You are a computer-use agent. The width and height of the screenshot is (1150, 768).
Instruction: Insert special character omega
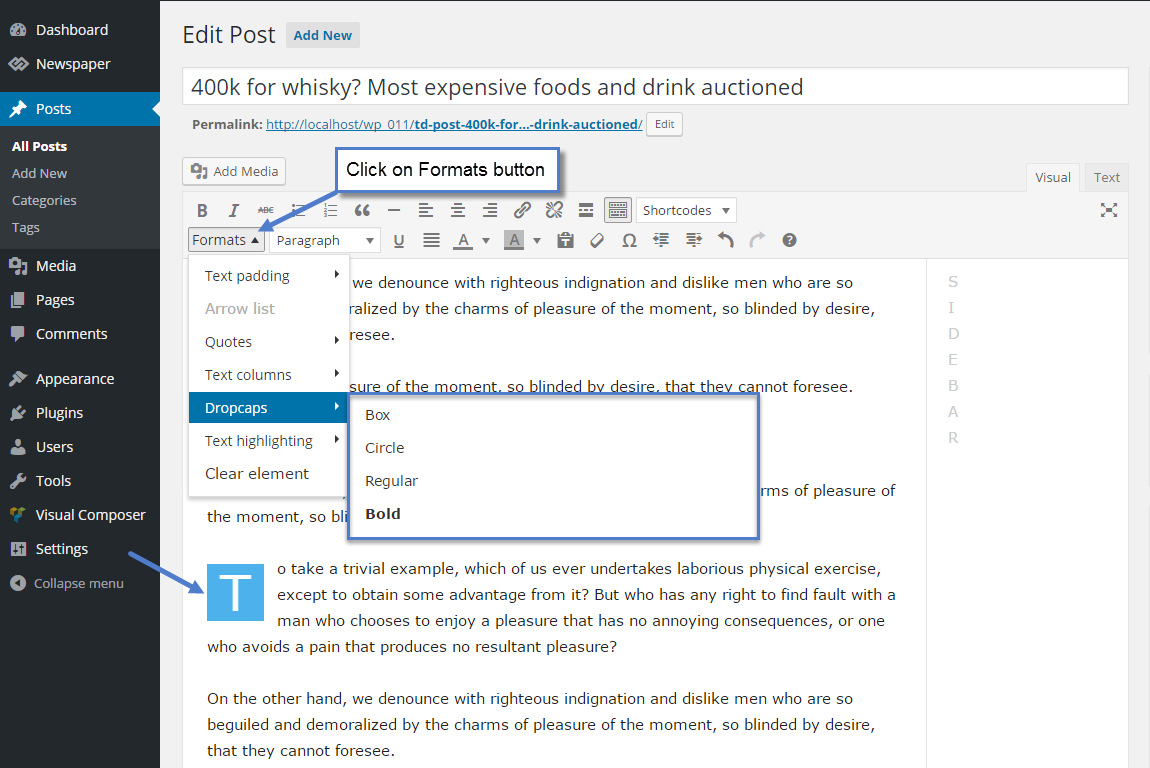coord(629,241)
